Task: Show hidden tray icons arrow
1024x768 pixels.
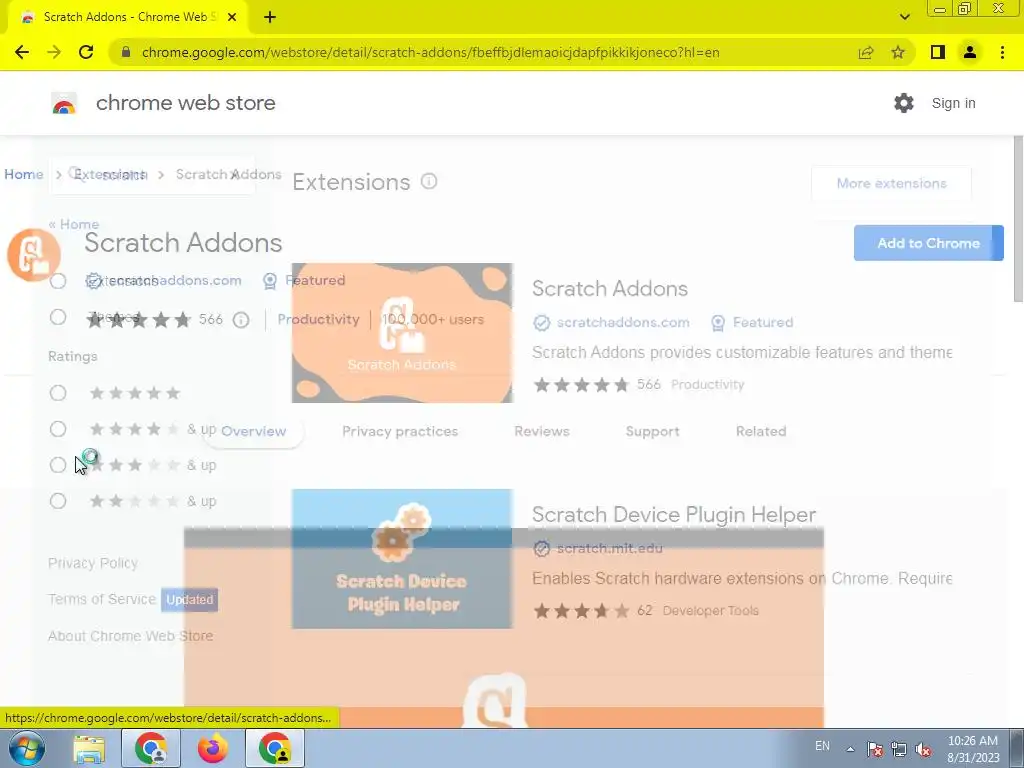Action: [x=850, y=750]
